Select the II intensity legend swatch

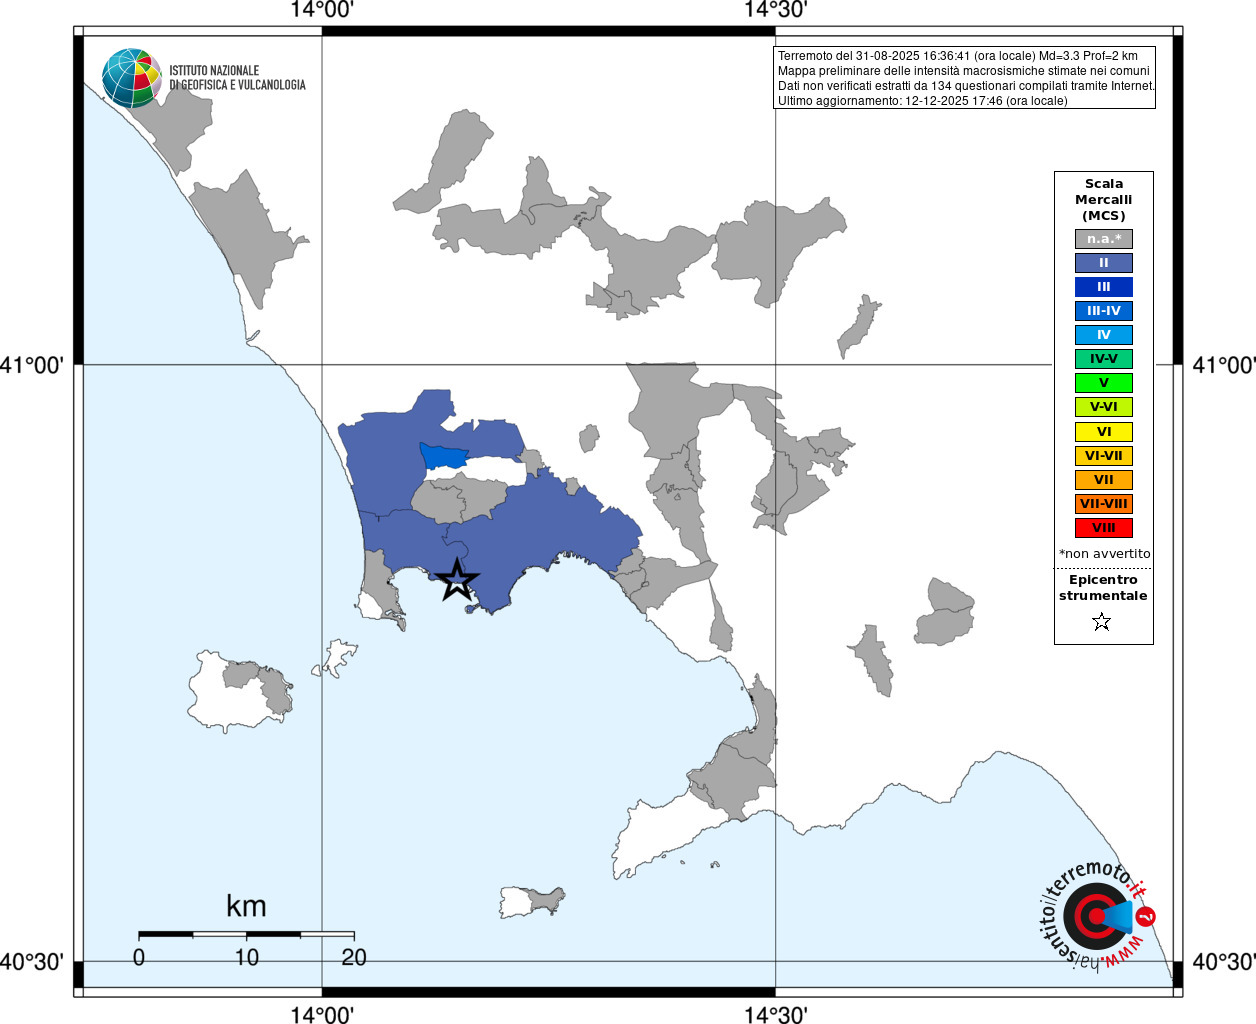tap(1103, 263)
